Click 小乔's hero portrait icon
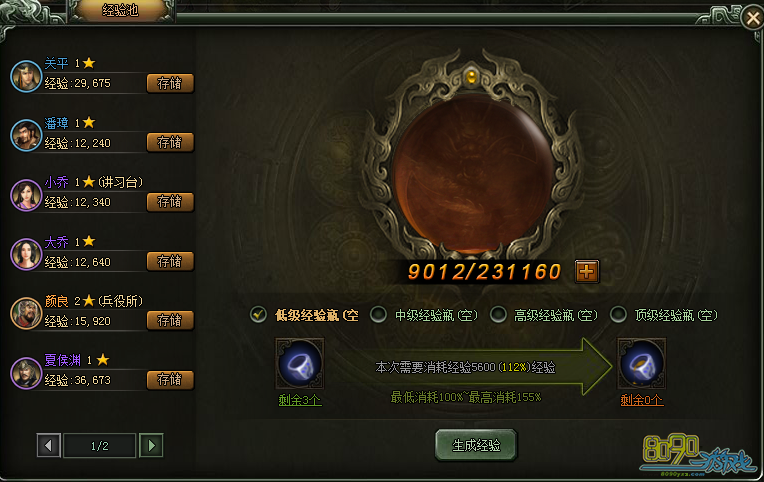 26,194
